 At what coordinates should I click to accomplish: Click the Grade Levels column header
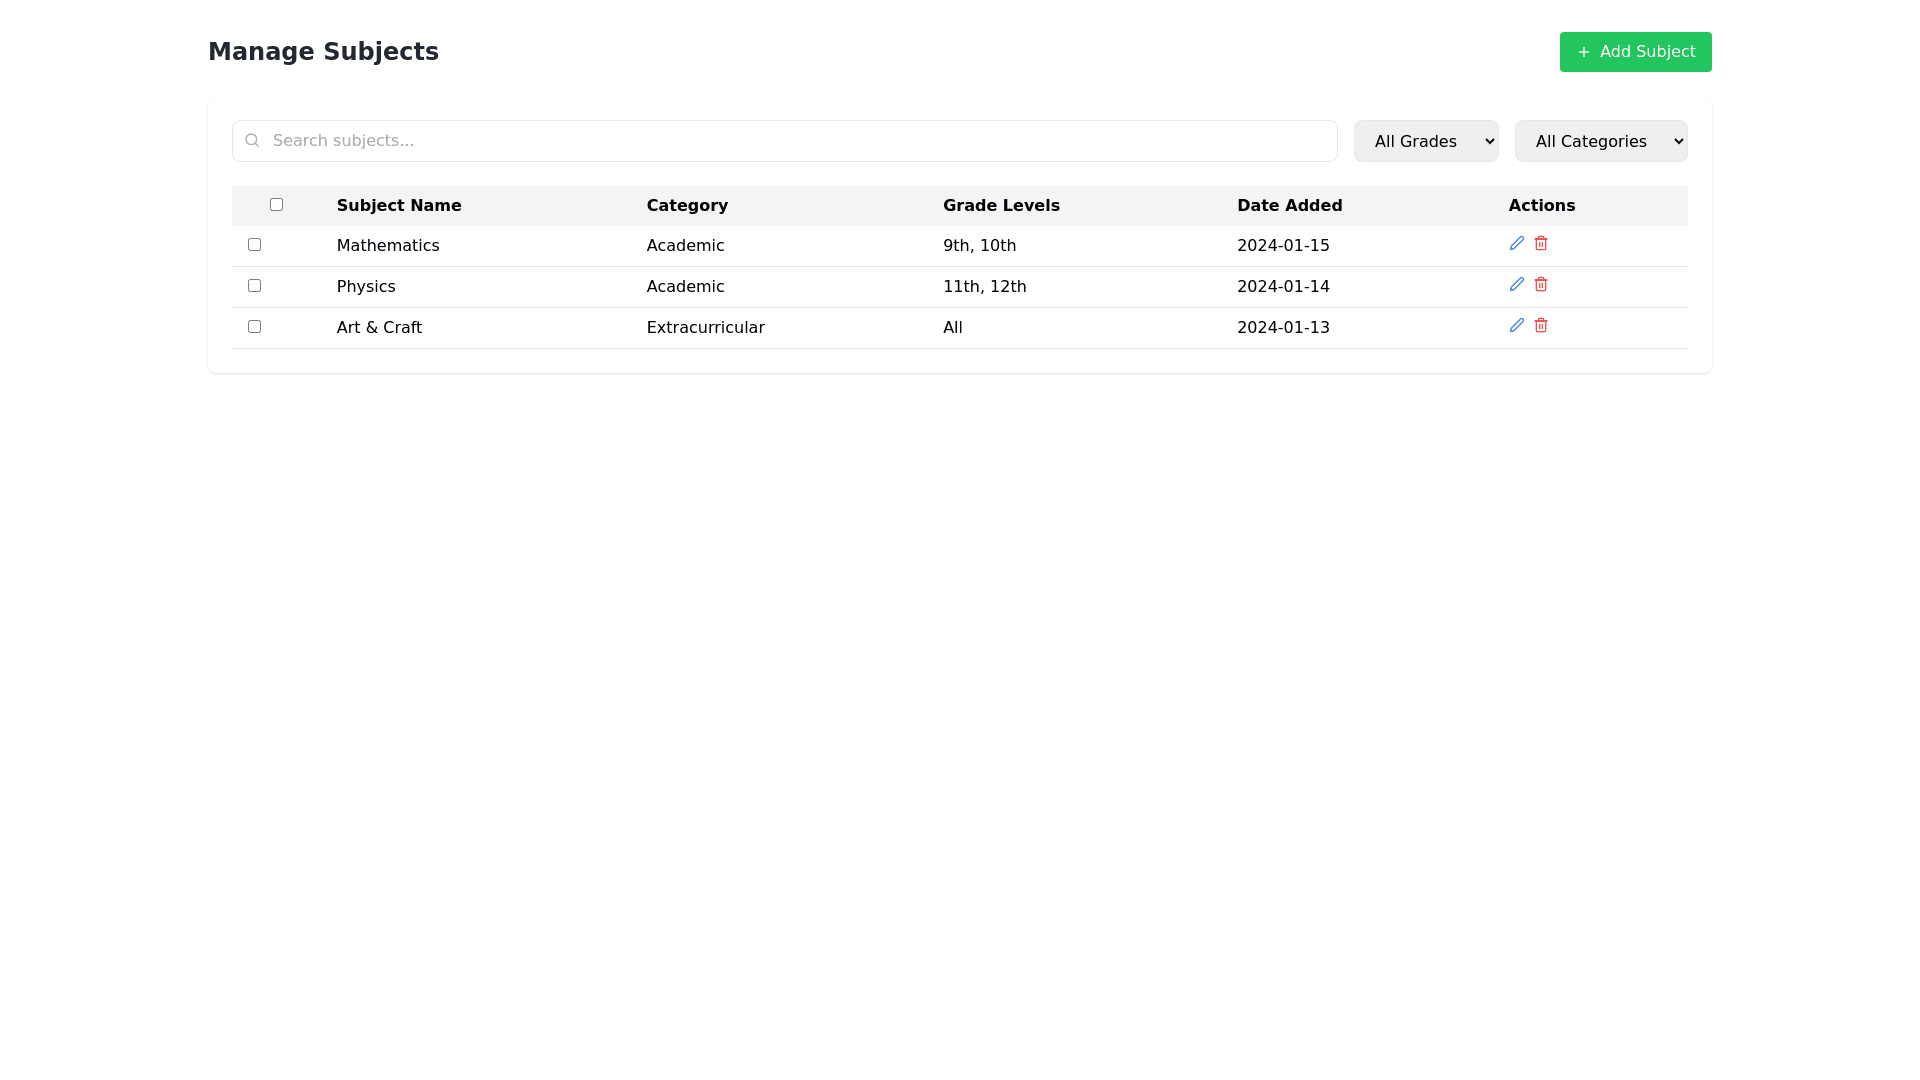click(1000, 205)
